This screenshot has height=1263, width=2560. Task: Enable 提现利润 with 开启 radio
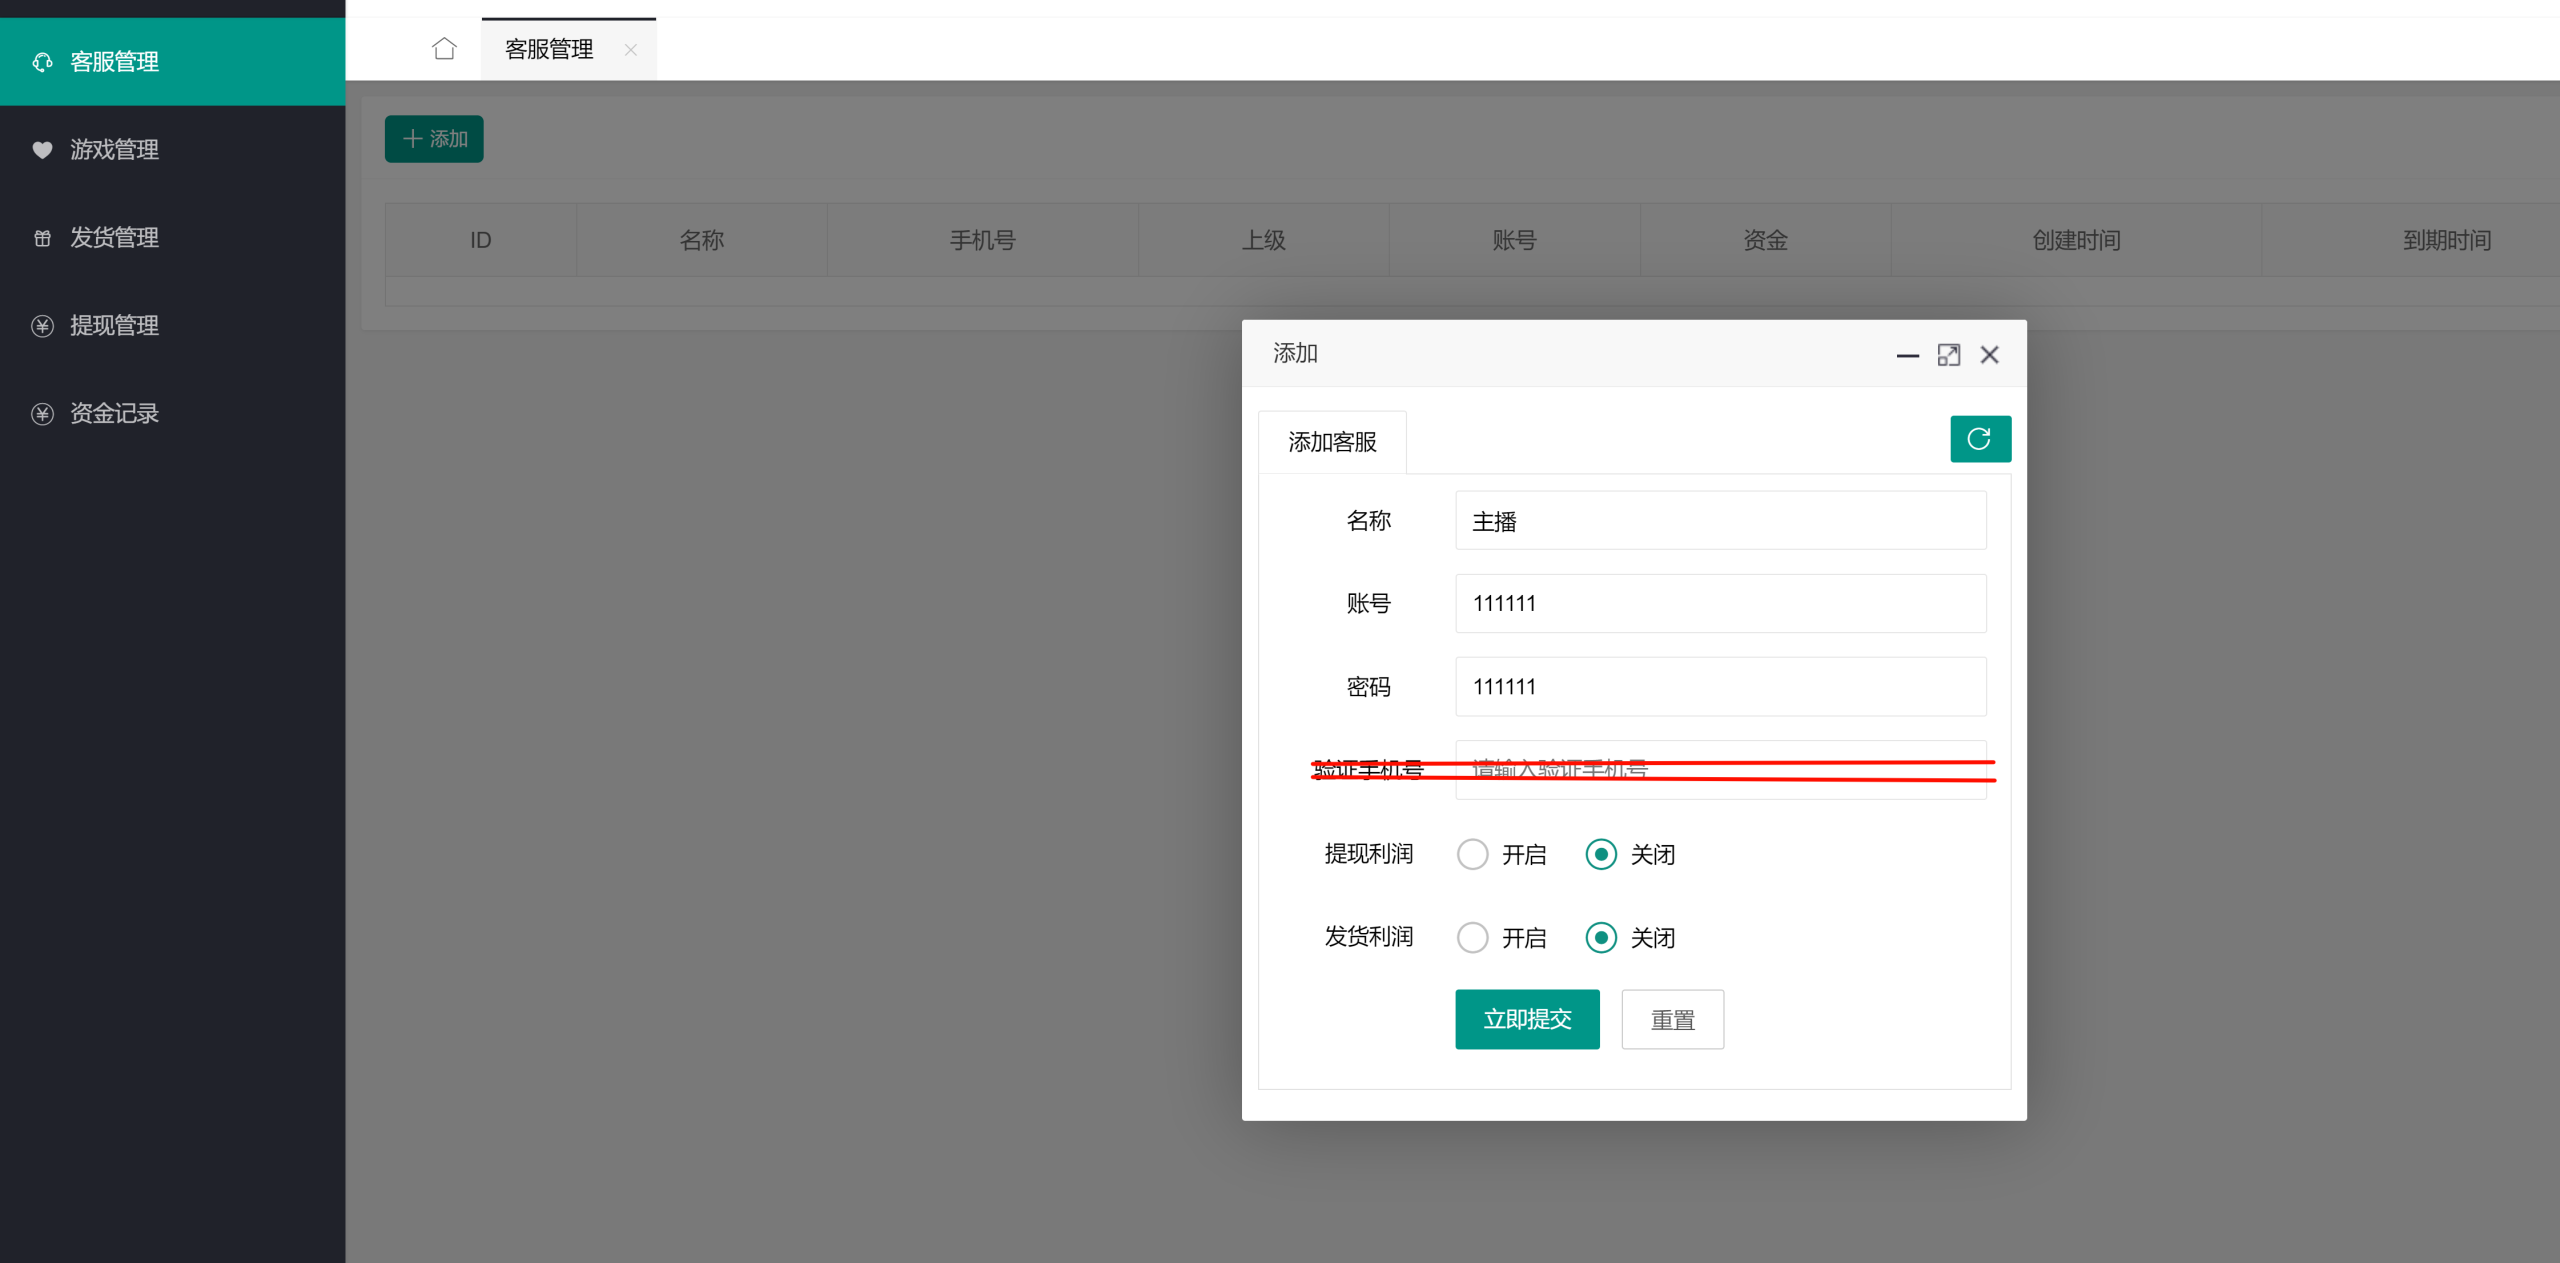(1472, 854)
